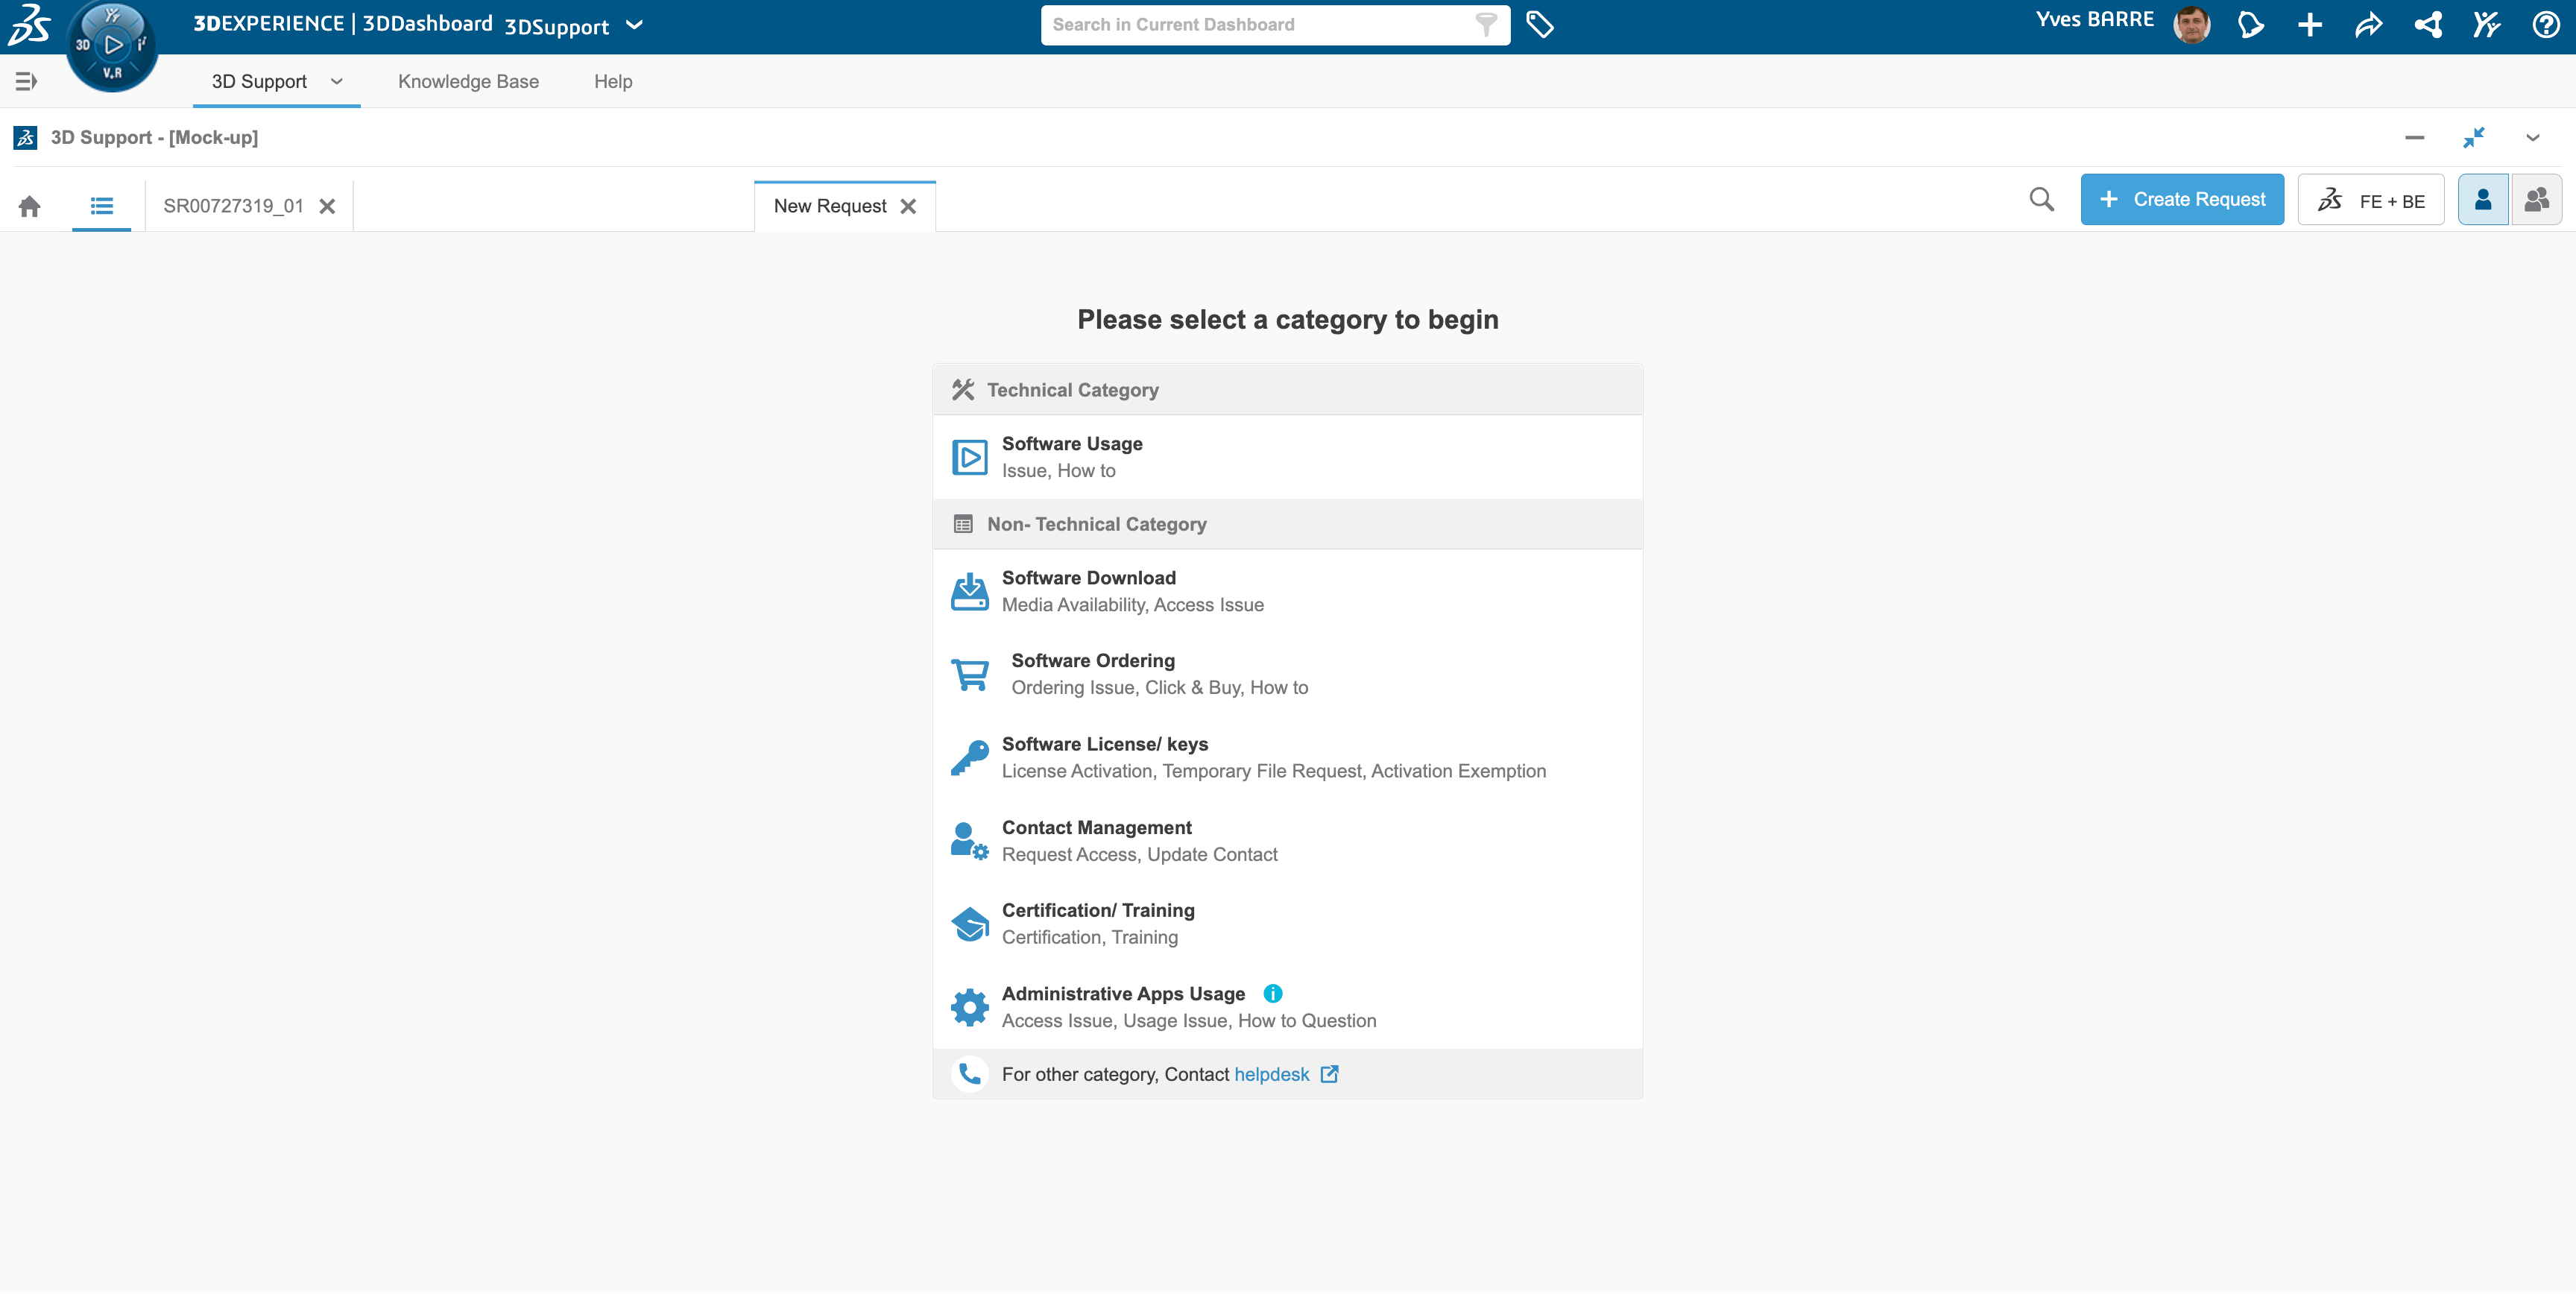This screenshot has width=2576, height=1297.
Task: Go to home via house icon
Action: pos(30,206)
